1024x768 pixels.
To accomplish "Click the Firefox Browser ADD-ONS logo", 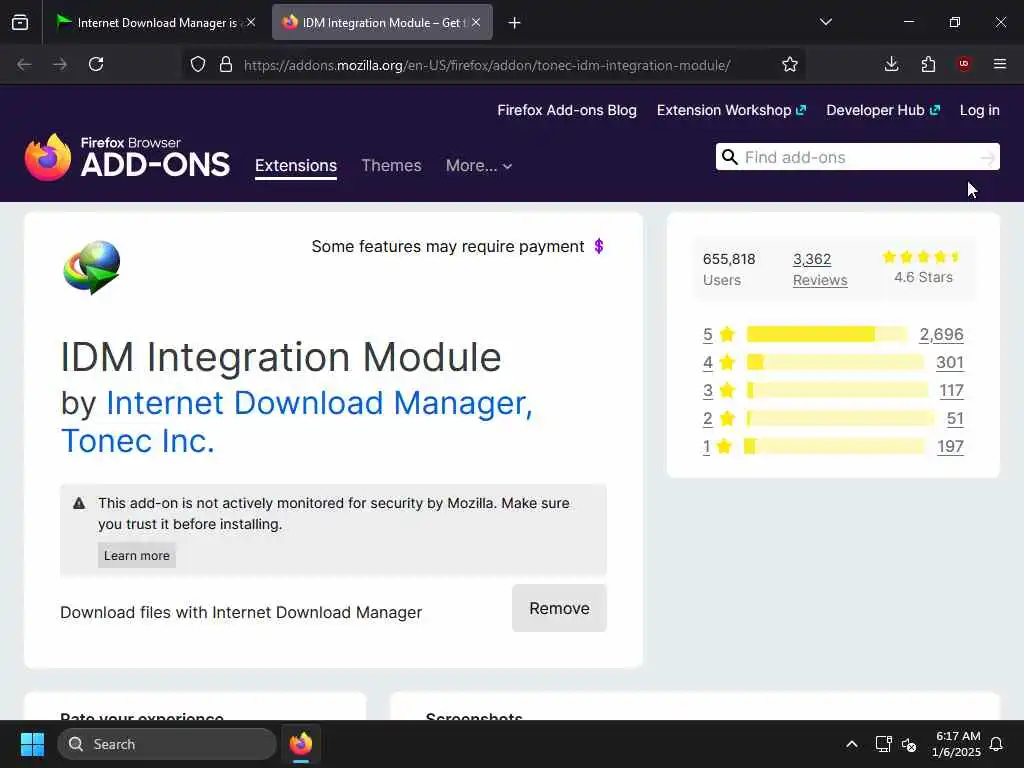I will (127, 157).
